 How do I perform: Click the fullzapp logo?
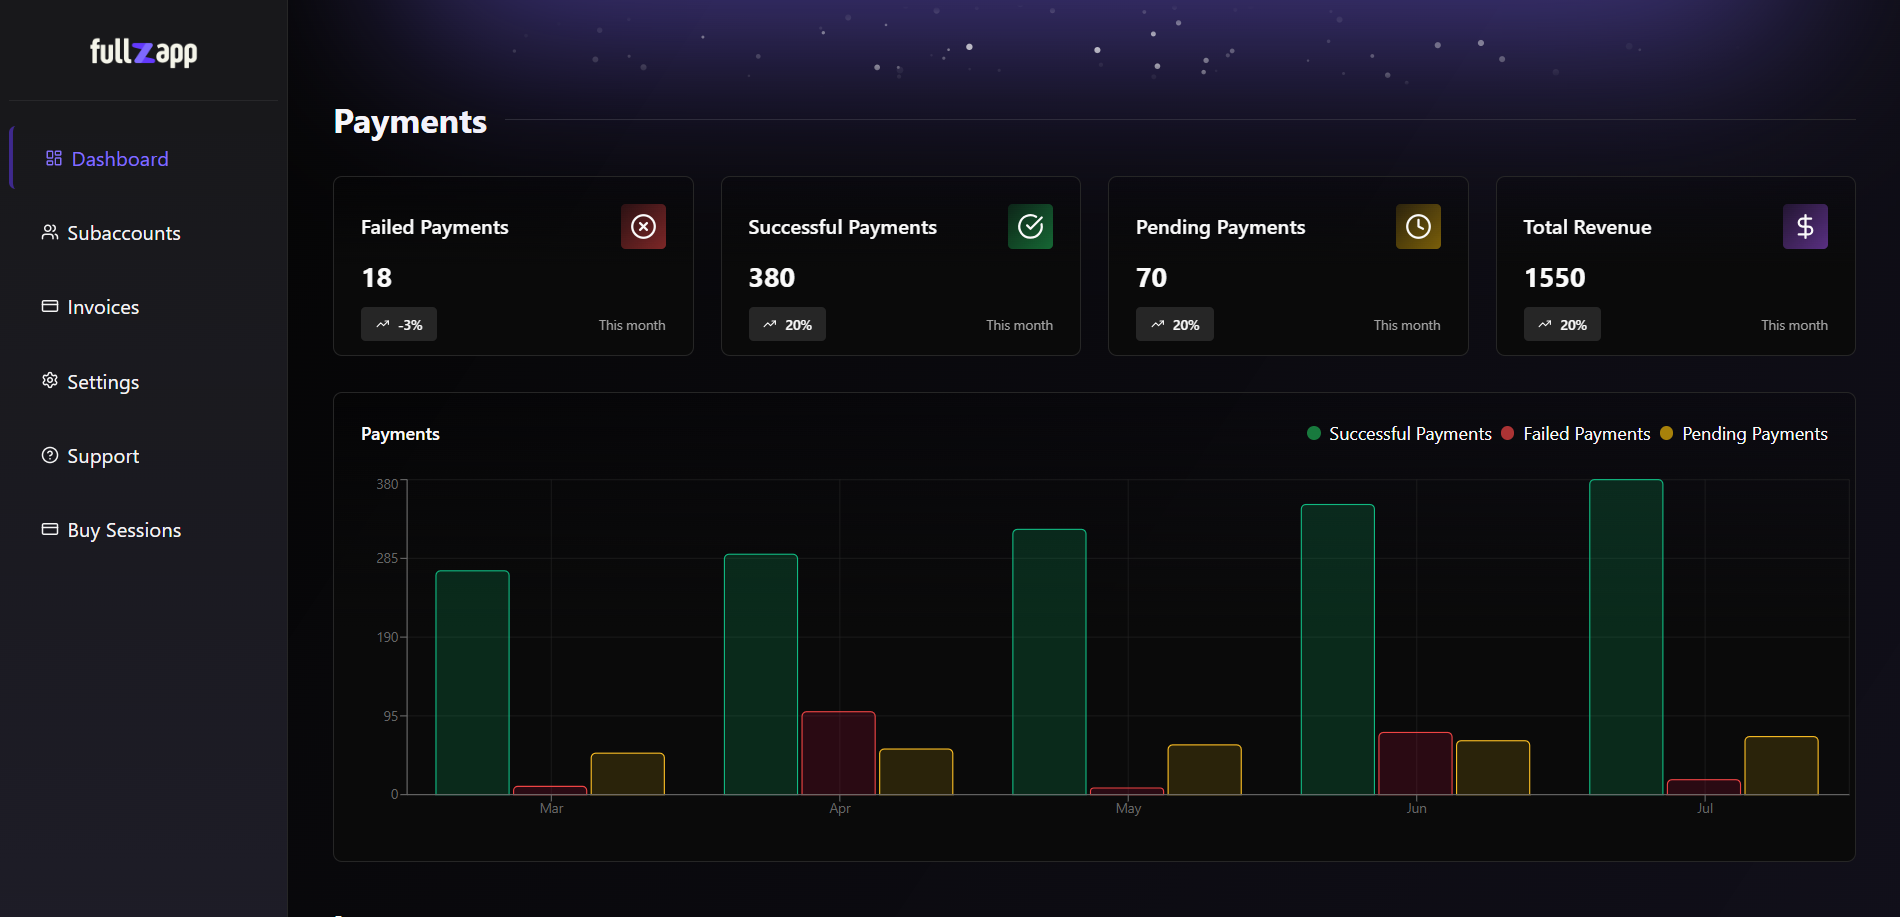point(142,52)
